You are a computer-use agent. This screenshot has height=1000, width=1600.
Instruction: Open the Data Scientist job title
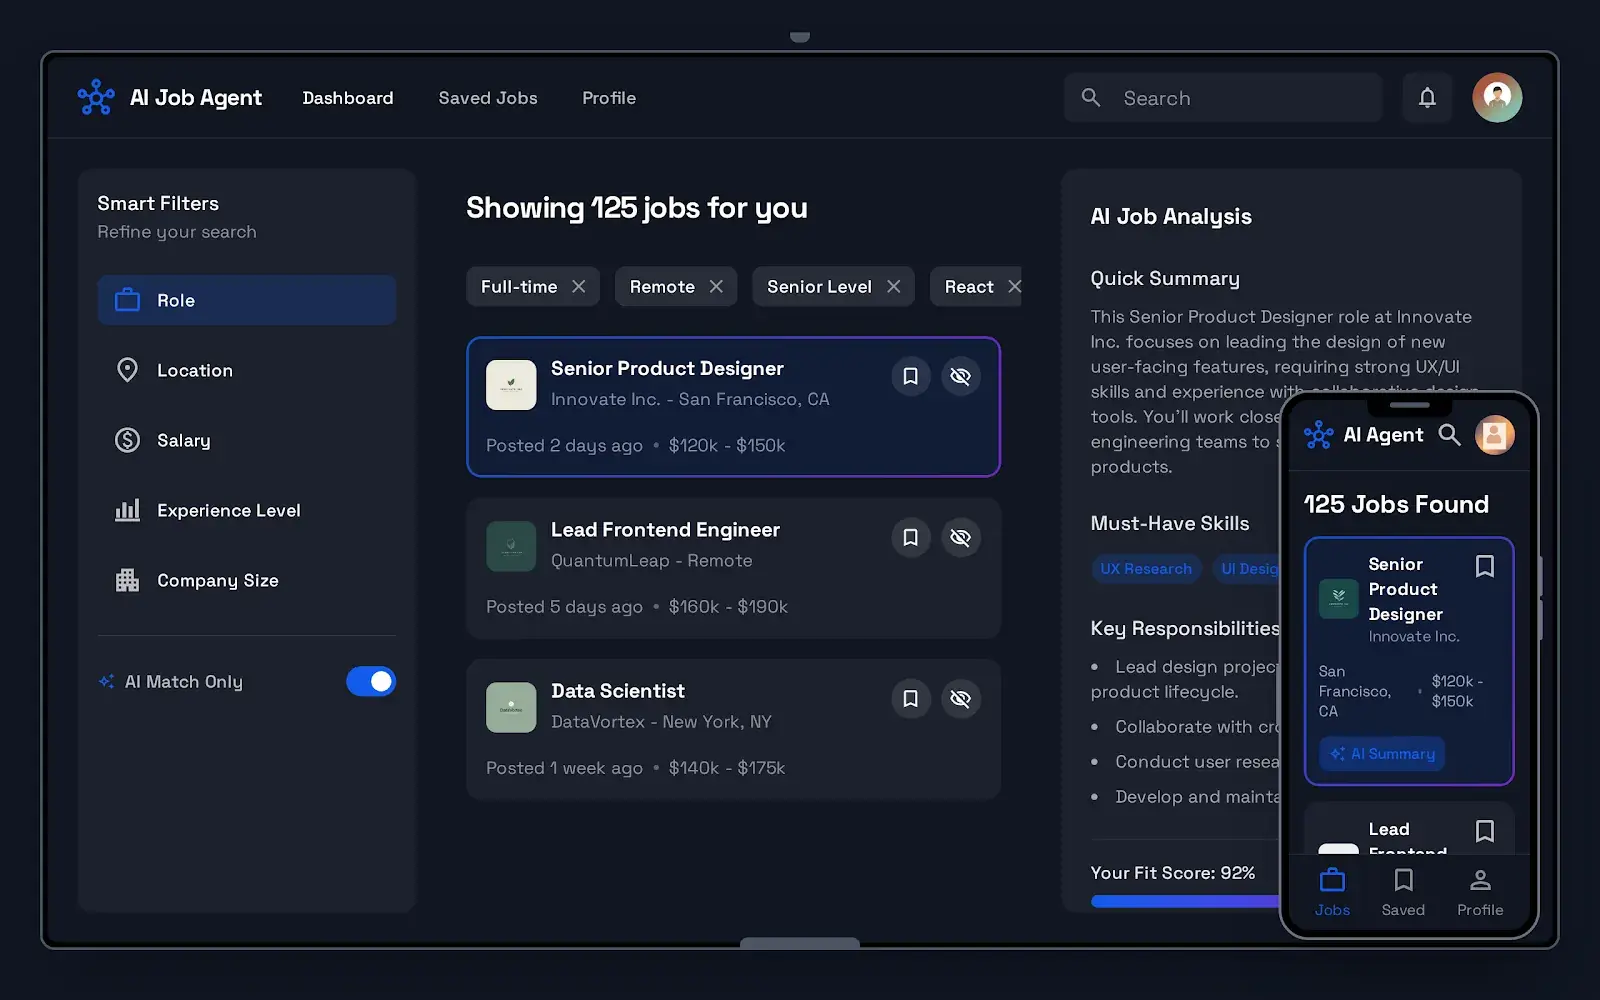[618, 690]
